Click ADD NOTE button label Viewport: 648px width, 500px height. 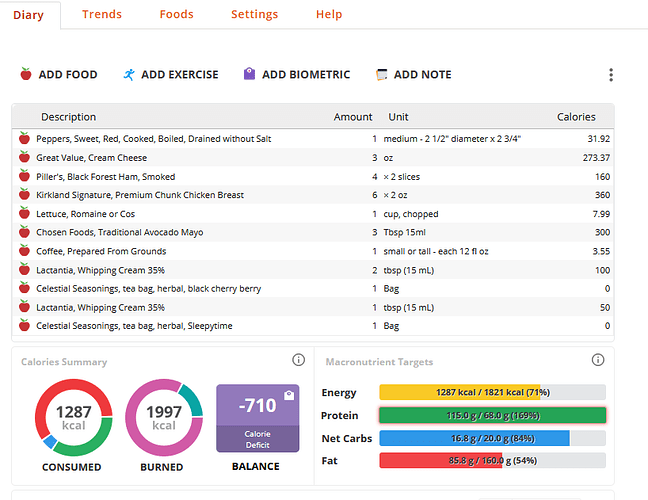422,75
